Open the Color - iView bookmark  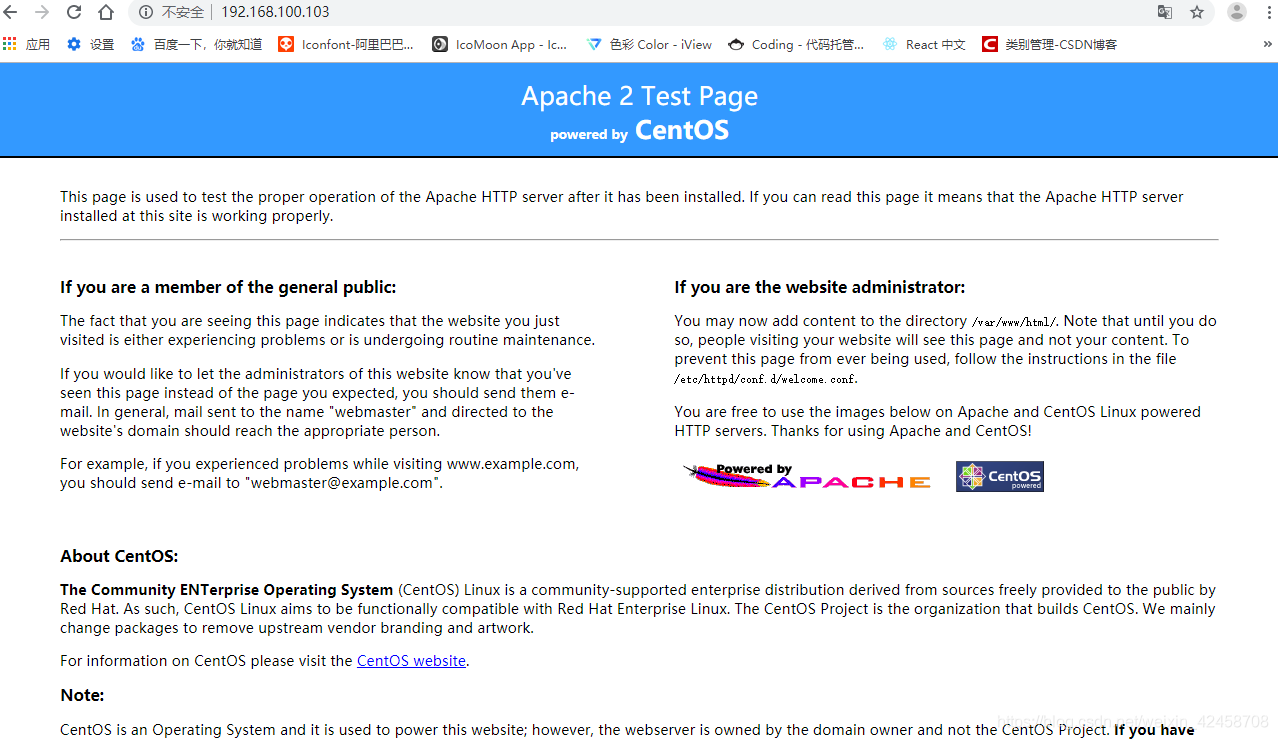(650, 44)
